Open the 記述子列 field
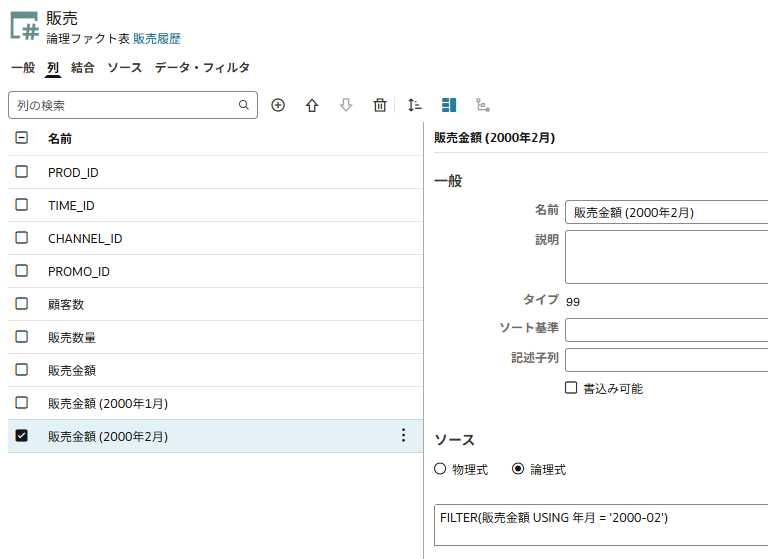The width and height of the screenshot is (768, 559). (x=667, y=360)
